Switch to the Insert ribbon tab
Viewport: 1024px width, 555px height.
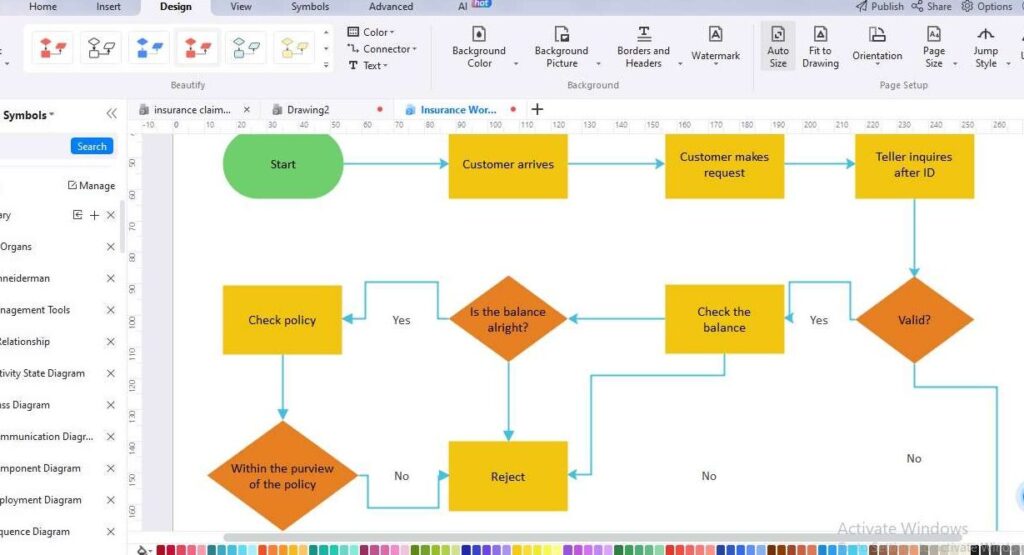pos(108,6)
